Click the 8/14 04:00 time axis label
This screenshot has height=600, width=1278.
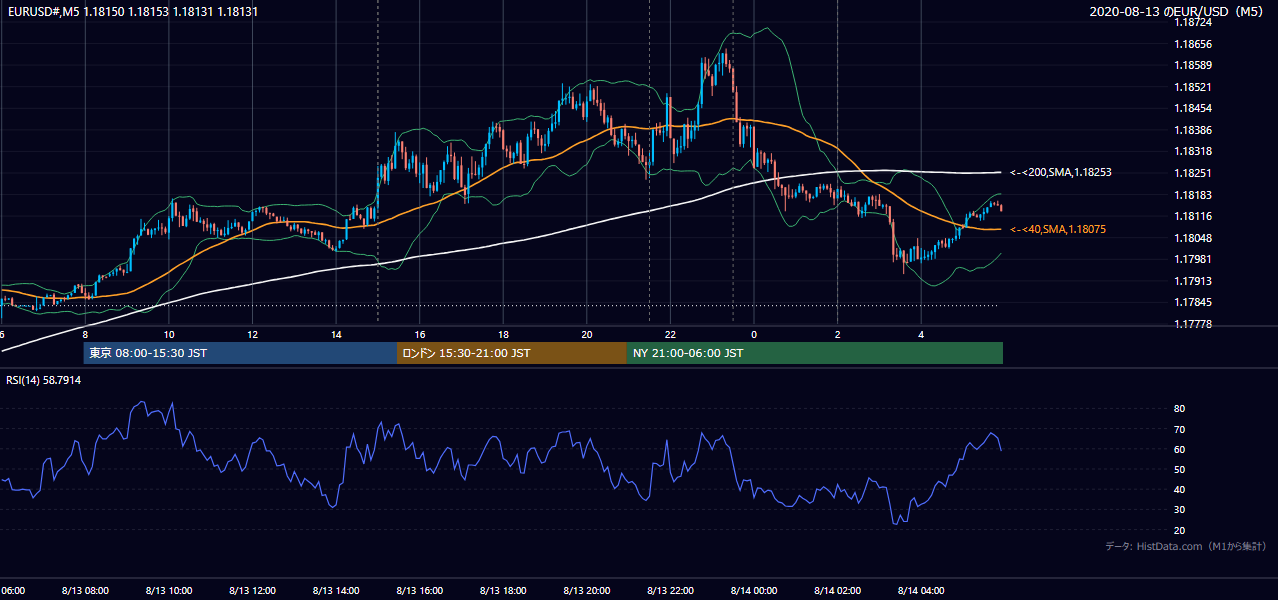click(x=920, y=590)
